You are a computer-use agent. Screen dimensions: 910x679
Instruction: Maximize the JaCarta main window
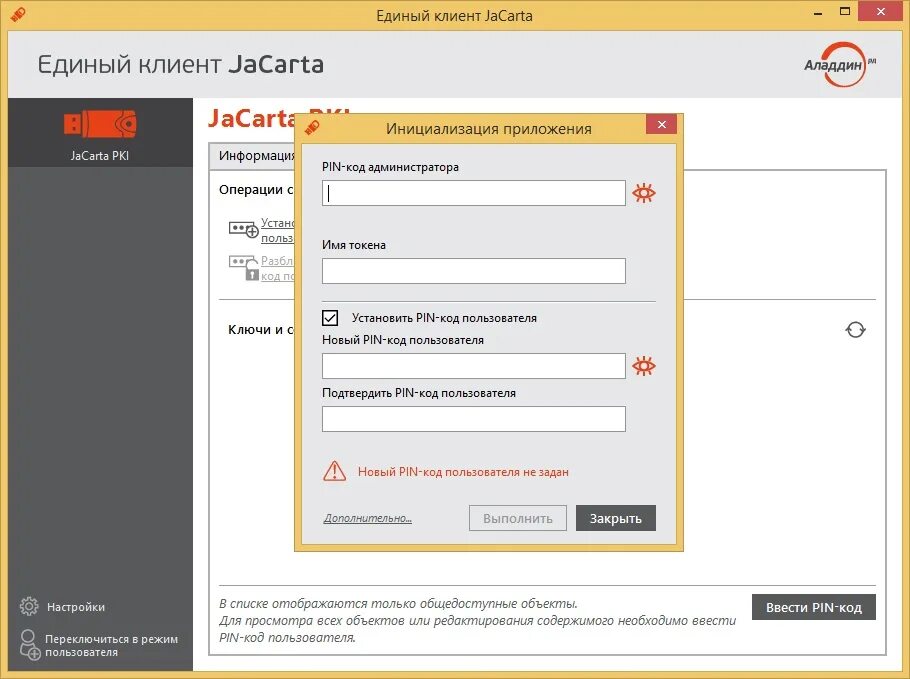click(x=845, y=12)
